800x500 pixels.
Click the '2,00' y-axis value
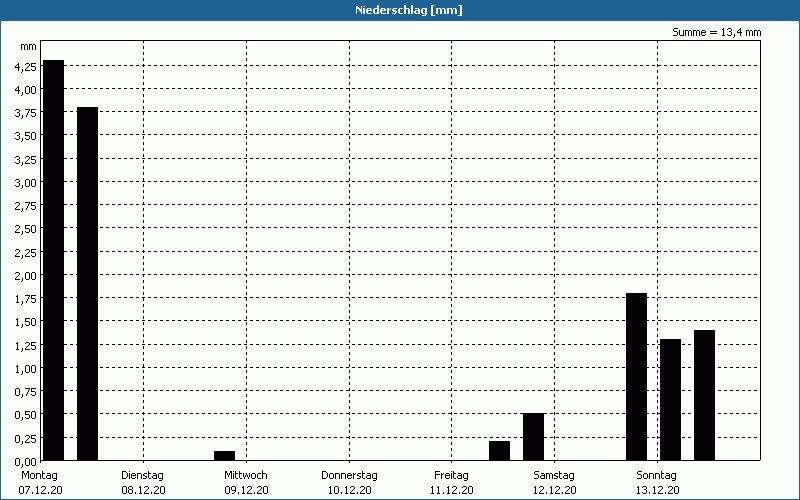pos(26,276)
